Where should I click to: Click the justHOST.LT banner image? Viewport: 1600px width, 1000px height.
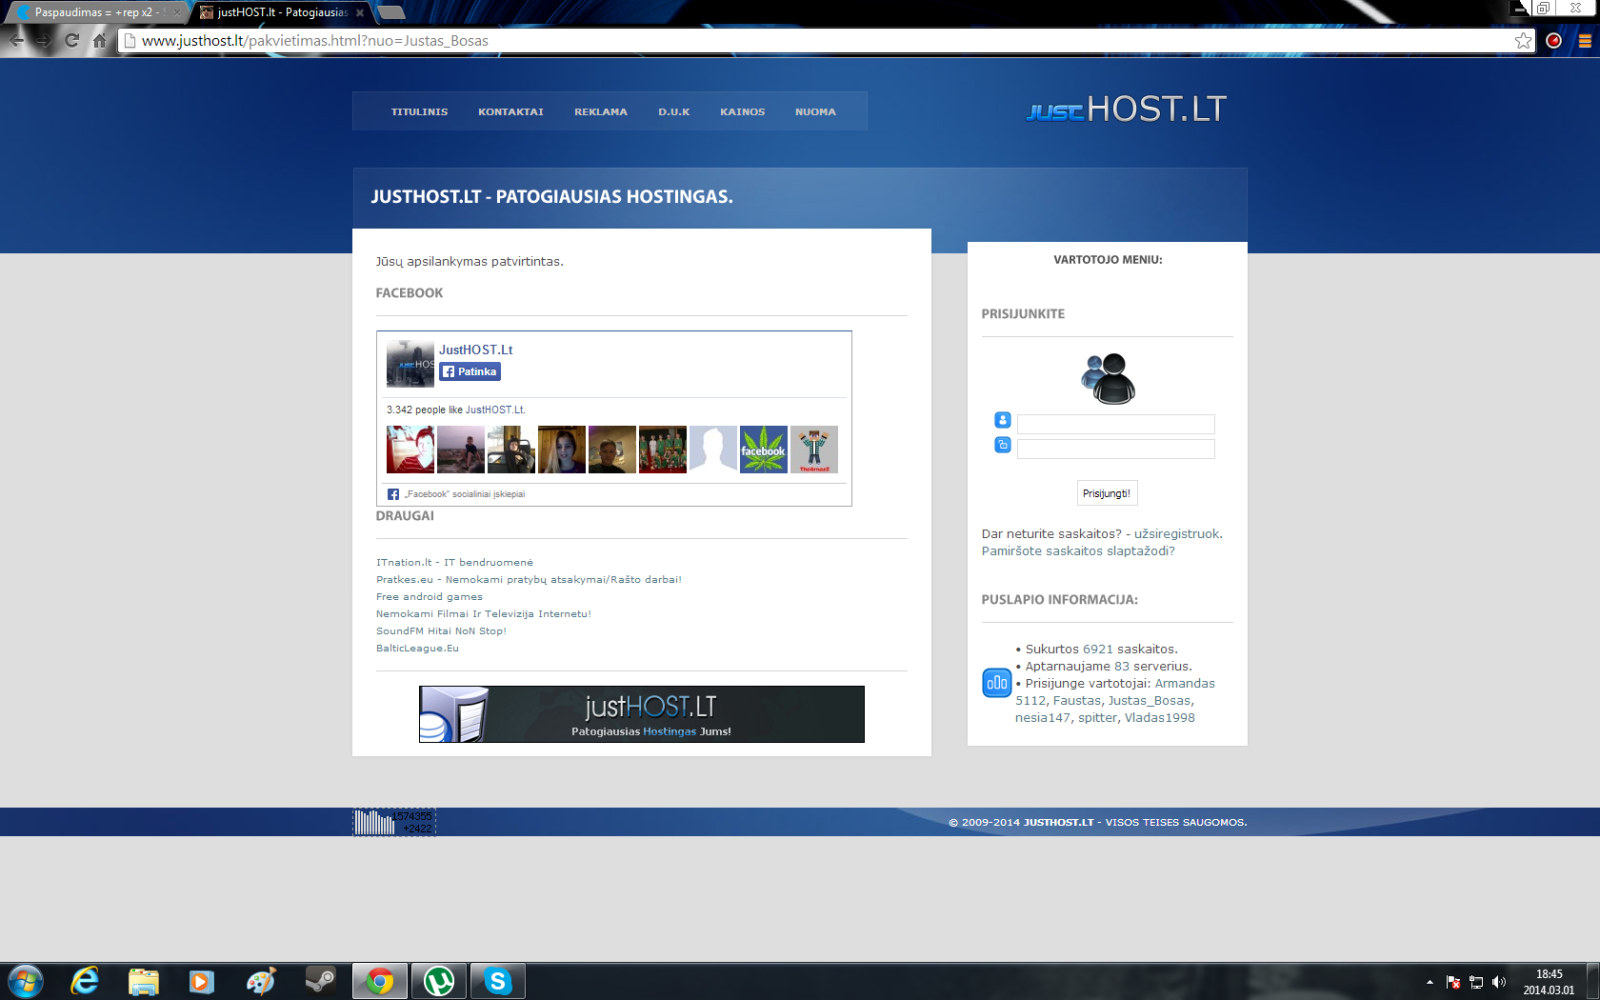coord(642,714)
